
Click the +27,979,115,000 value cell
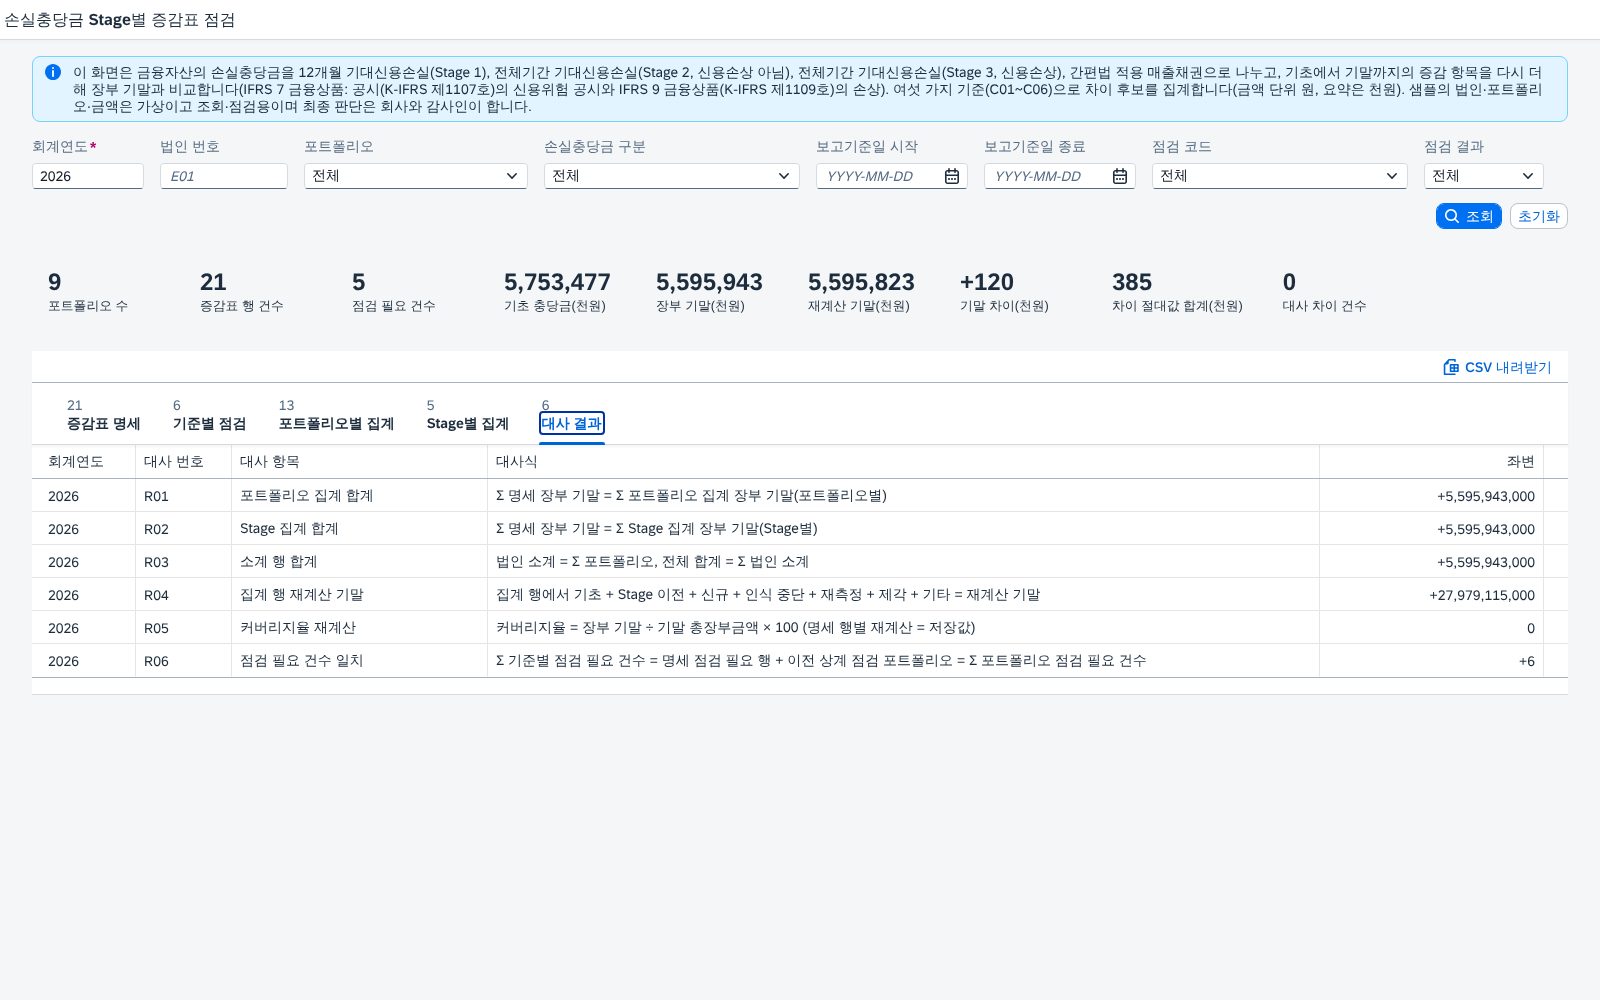1432,595
